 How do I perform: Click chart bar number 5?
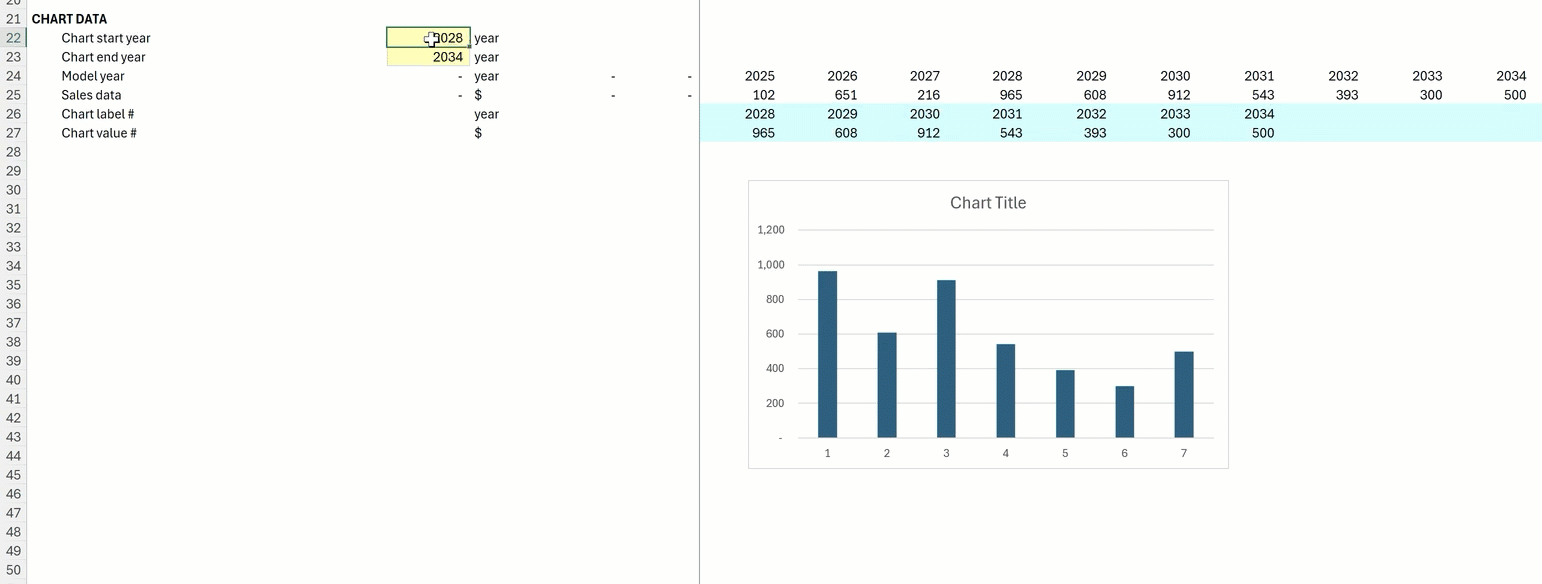(1065, 404)
